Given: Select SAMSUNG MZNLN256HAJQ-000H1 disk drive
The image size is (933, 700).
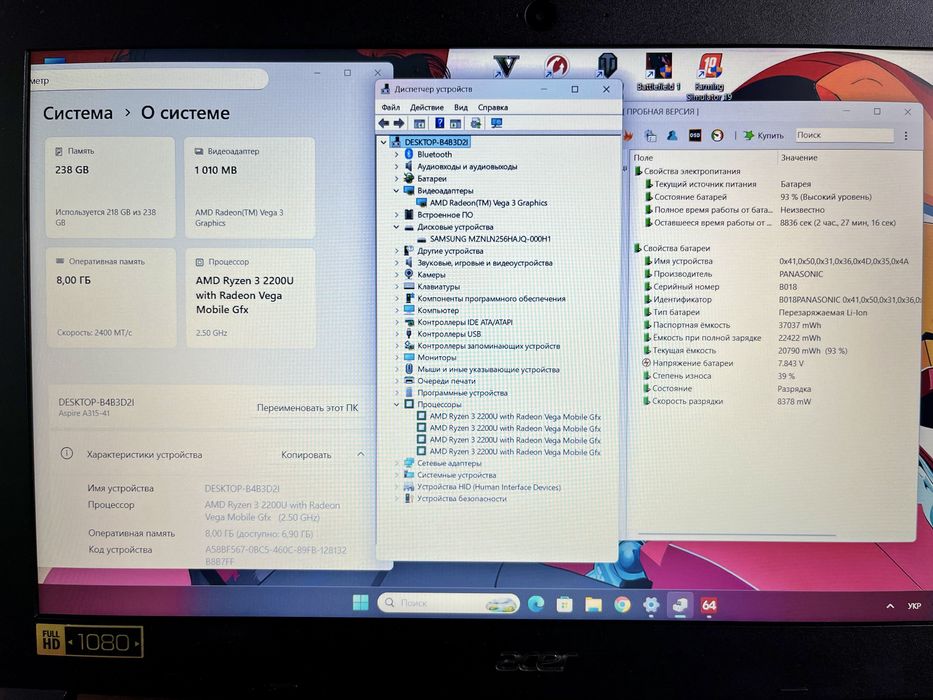Looking at the screenshot, I should (490, 239).
